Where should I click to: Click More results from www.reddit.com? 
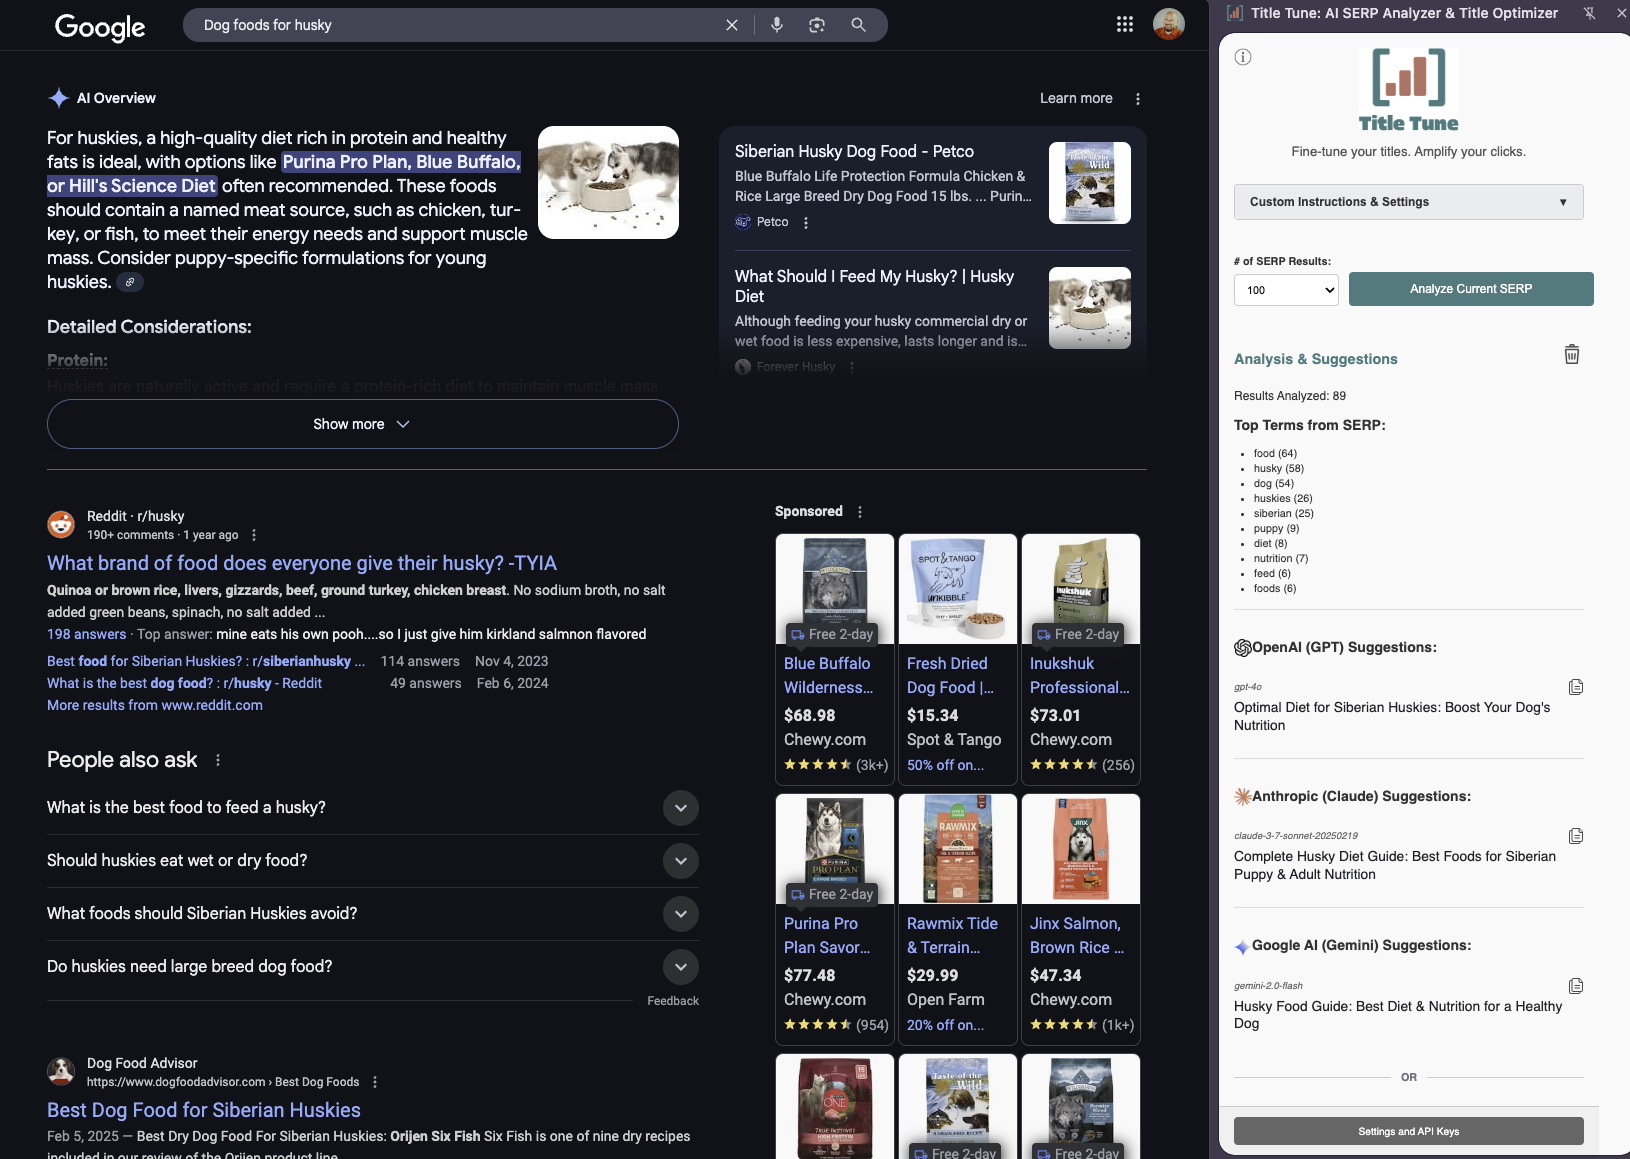[x=155, y=705]
